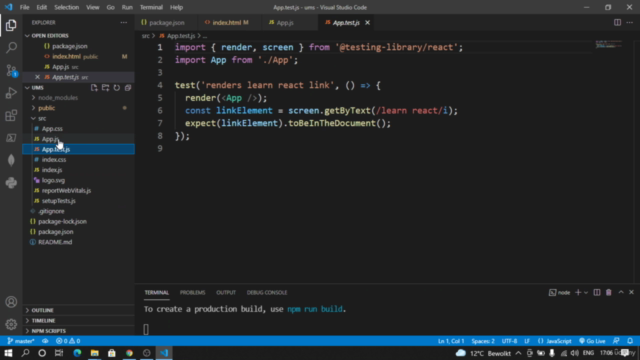640x360 pixels.
Task: Expand the Outline section
Action: (42, 310)
